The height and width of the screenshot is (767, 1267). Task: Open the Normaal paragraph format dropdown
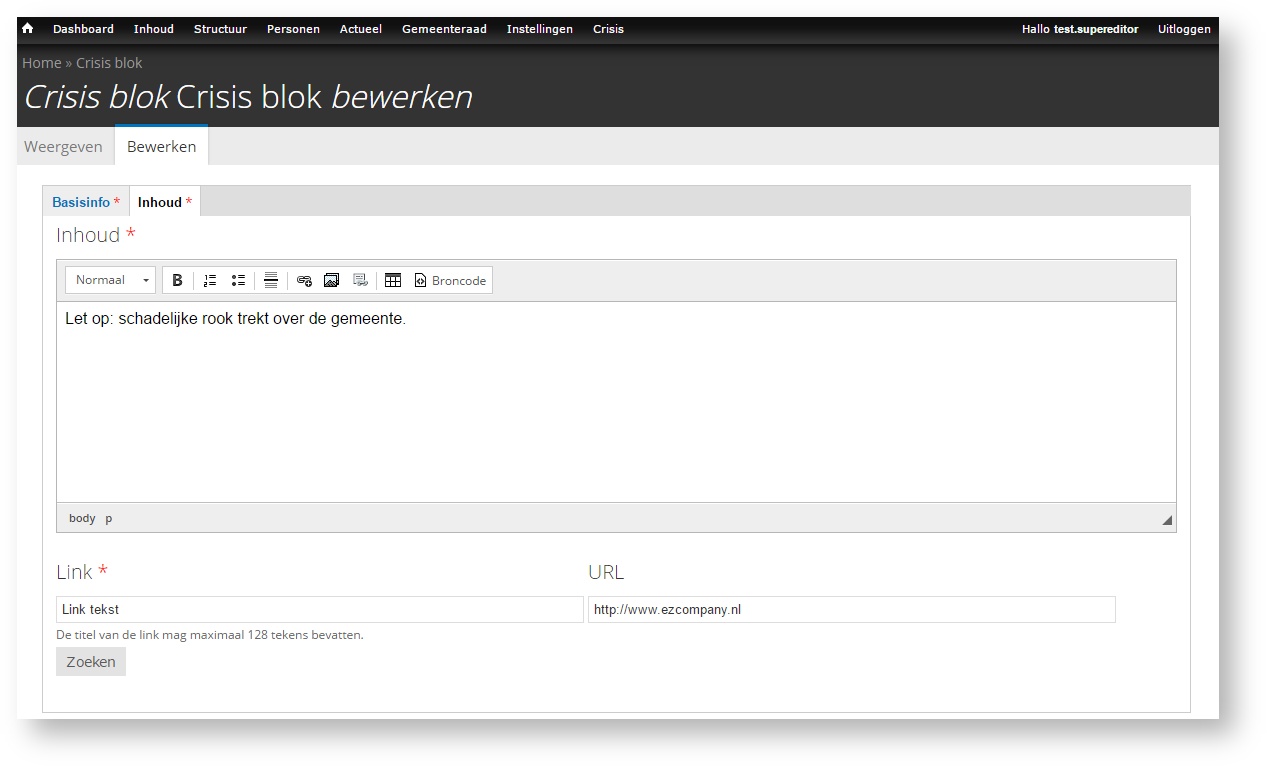pos(110,280)
